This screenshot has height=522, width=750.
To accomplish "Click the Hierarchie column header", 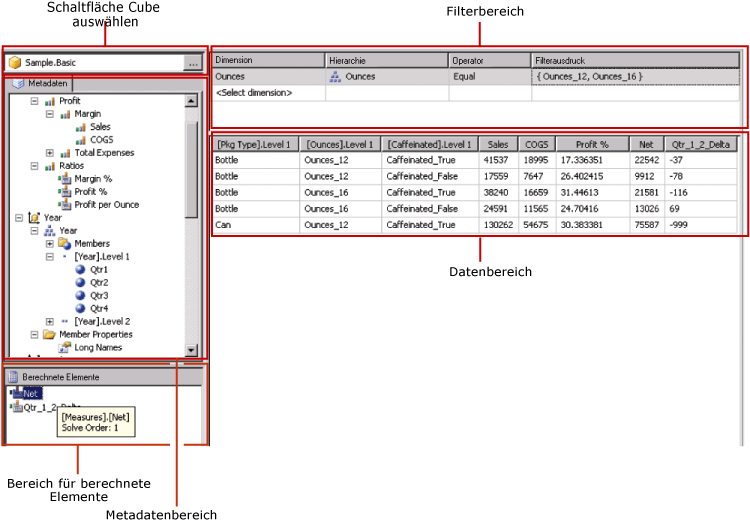I will [x=387, y=60].
